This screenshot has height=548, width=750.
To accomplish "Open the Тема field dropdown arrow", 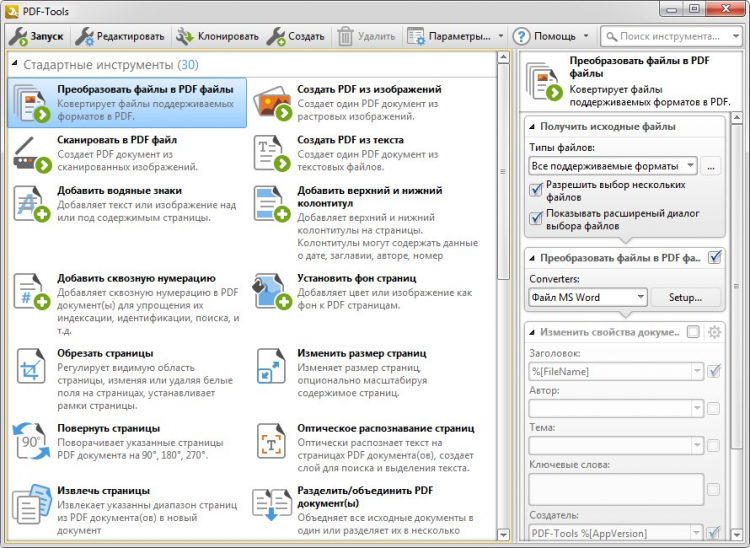I will [x=697, y=446].
